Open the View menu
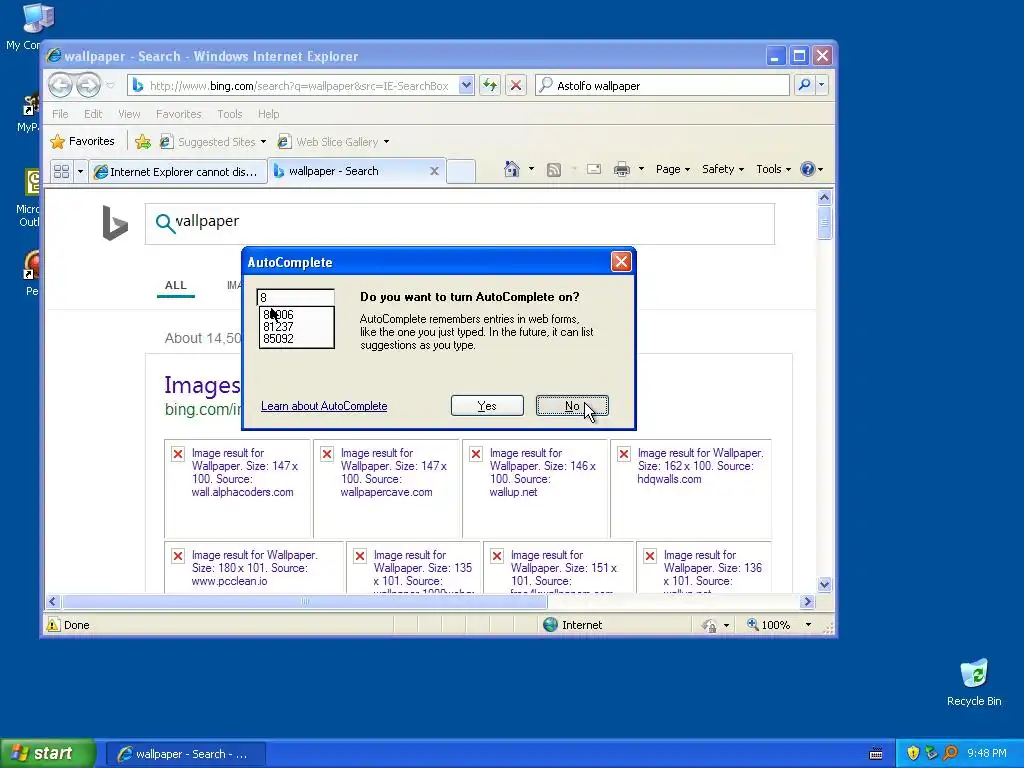Viewport: 1024px width, 768px height. coord(129,114)
